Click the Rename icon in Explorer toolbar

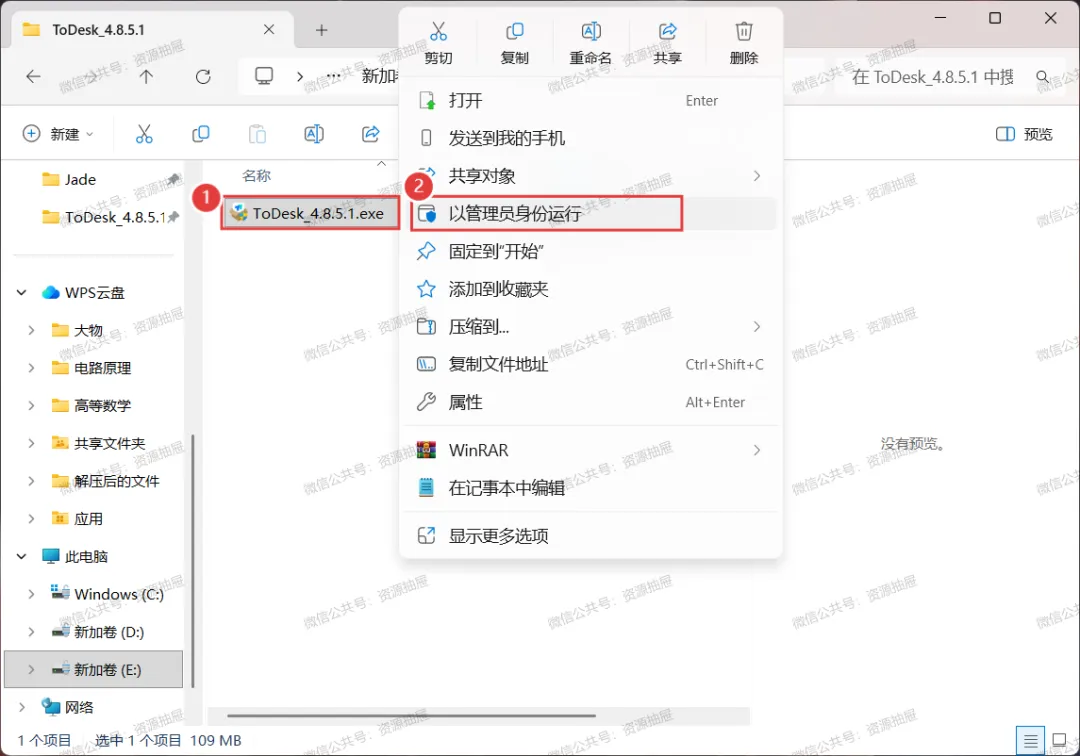point(314,134)
